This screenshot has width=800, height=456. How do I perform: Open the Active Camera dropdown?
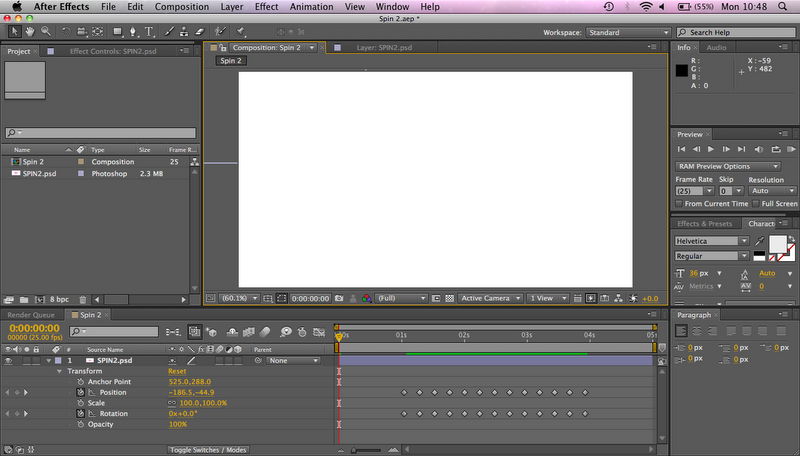click(490, 298)
